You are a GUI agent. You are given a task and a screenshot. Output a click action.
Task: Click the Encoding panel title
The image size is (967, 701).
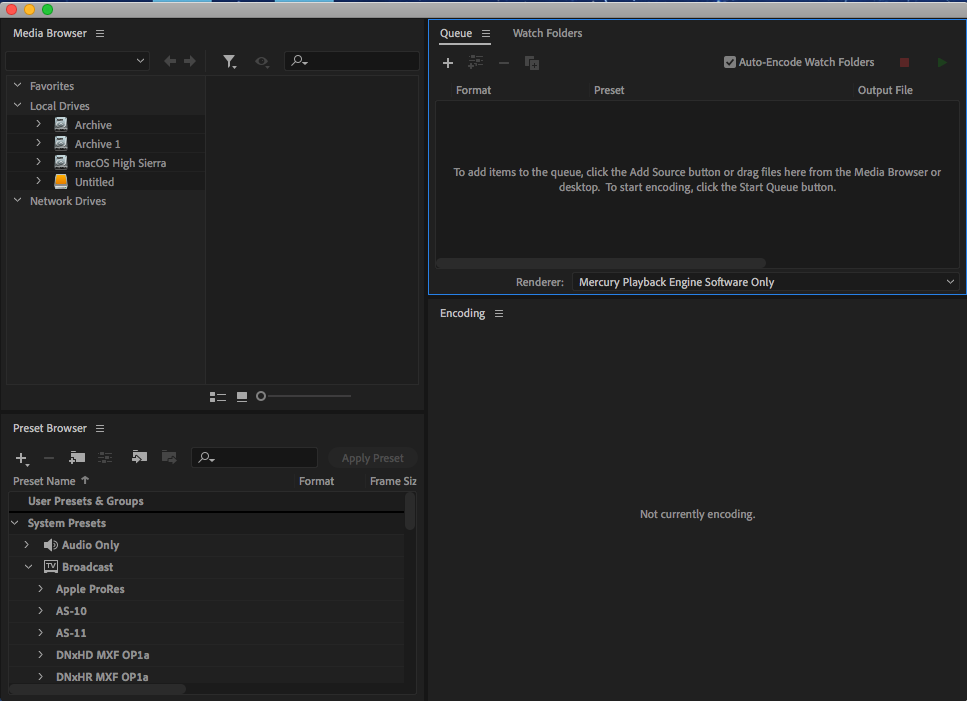(x=462, y=313)
